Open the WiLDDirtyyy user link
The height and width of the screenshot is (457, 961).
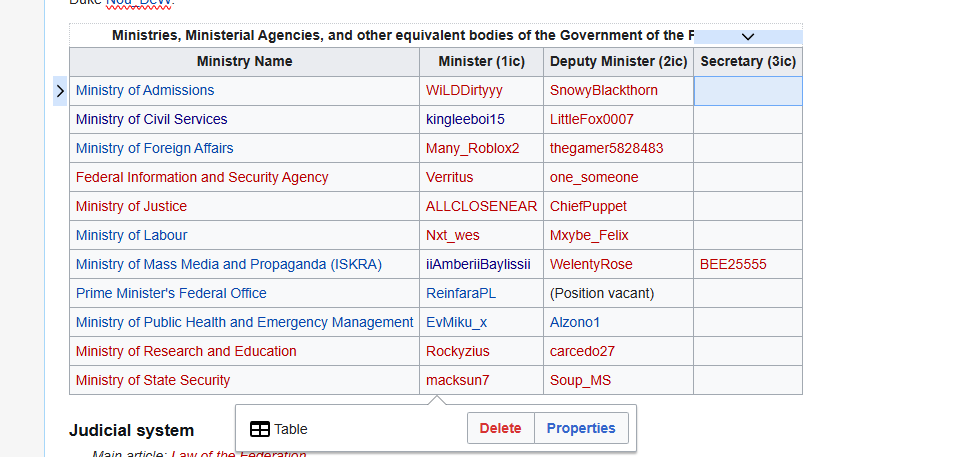tap(464, 90)
